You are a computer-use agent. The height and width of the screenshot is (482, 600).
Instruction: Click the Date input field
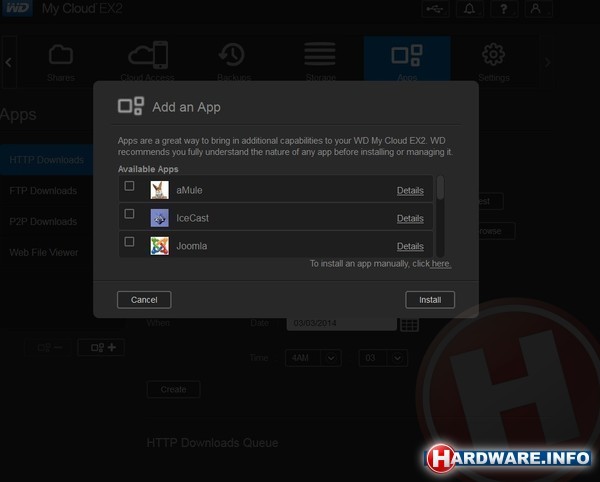click(x=341, y=323)
